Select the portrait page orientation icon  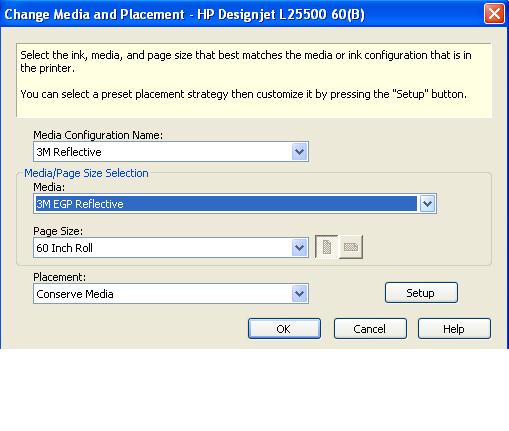[327, 247]
